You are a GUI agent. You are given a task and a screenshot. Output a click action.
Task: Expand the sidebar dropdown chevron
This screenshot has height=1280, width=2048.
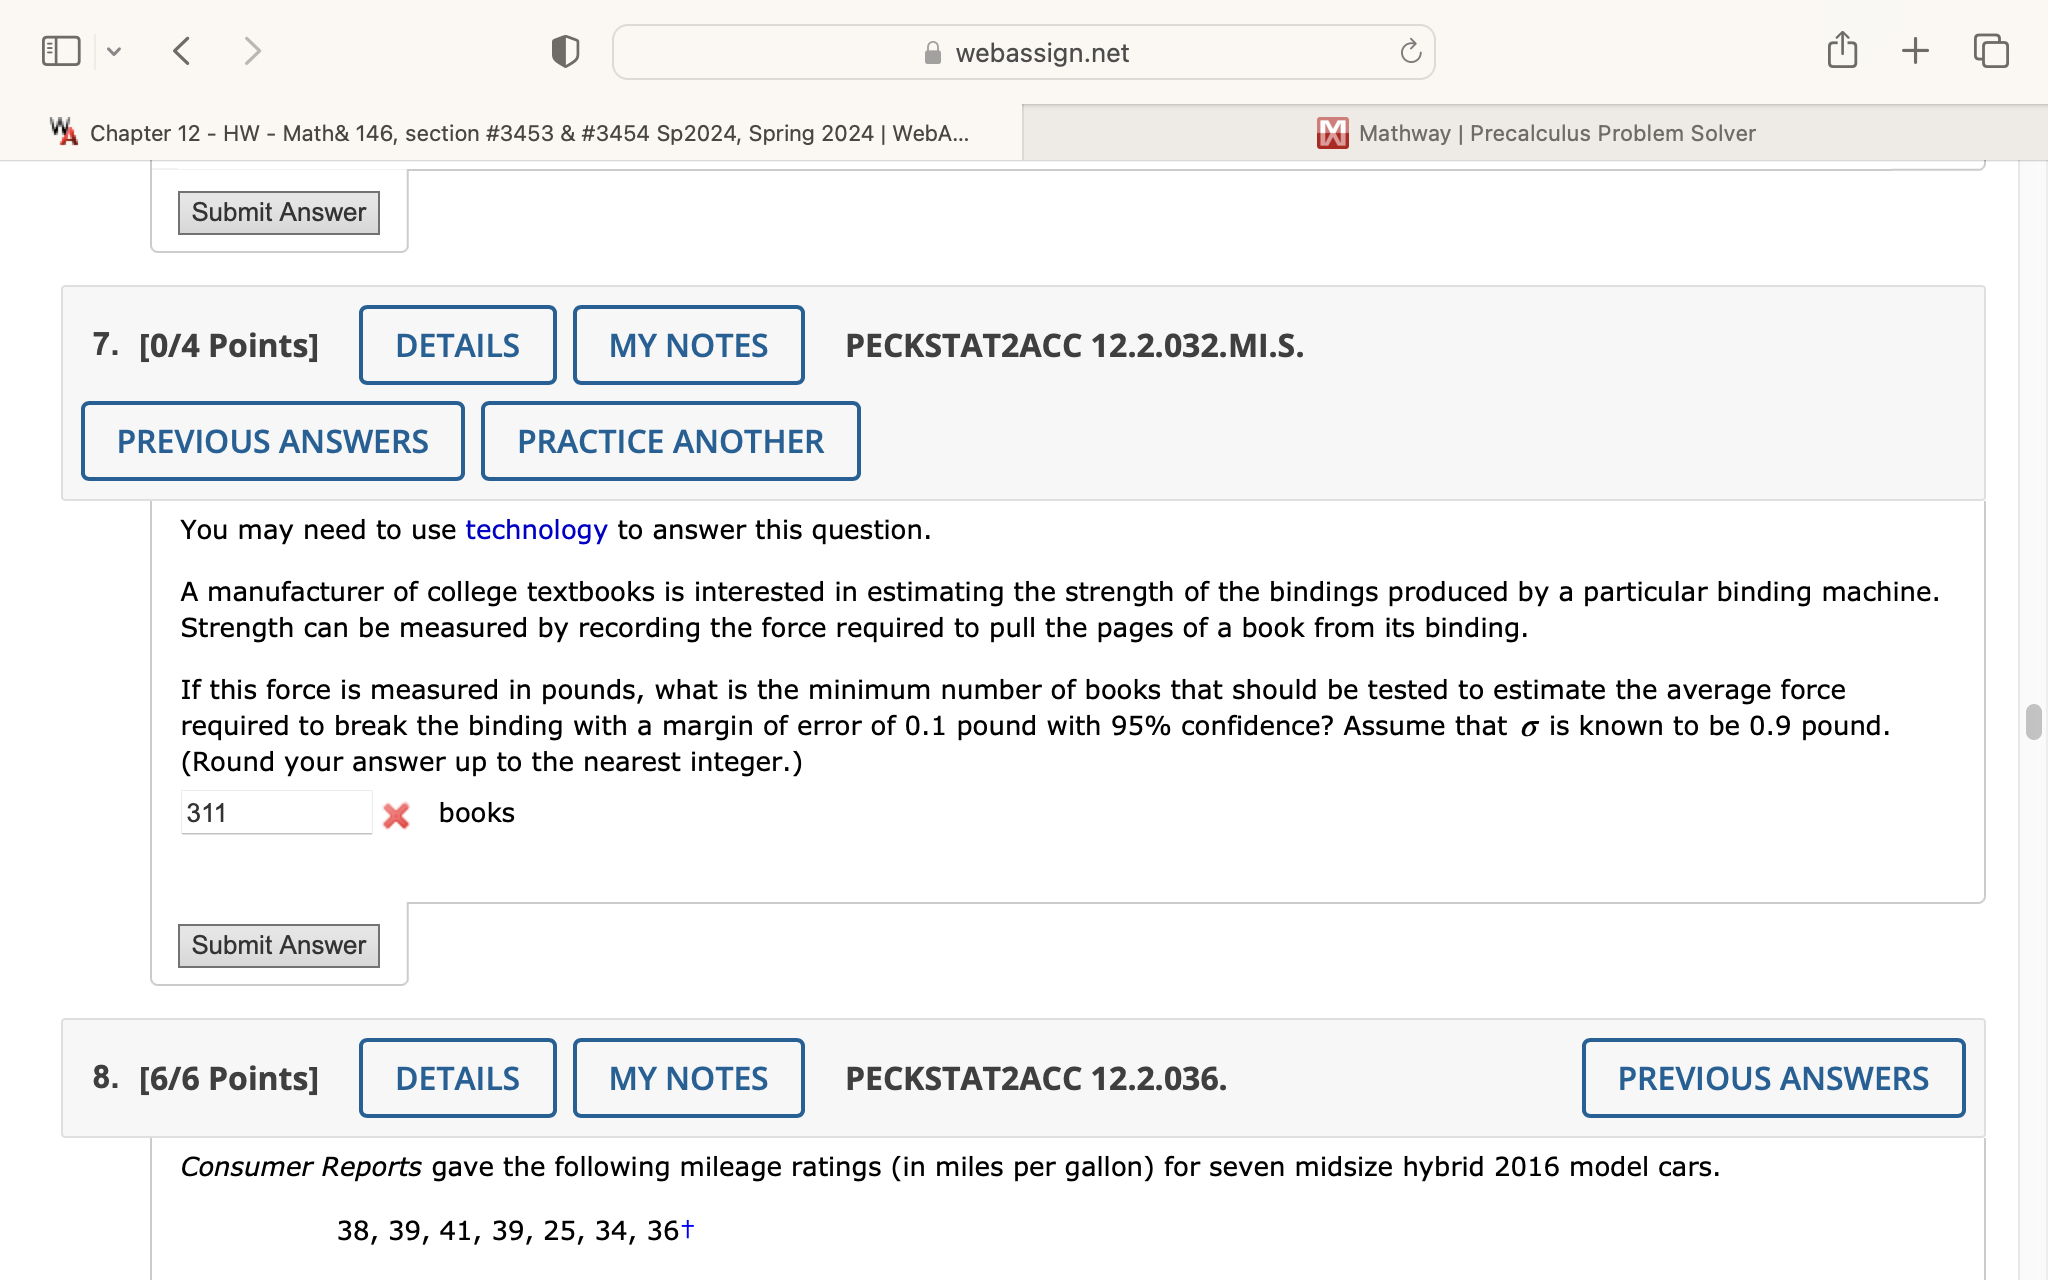click(x=114, y=51)
